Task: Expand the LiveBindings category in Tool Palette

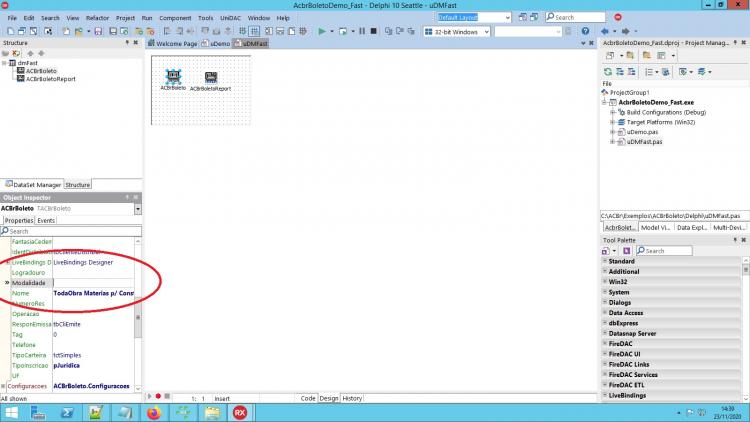Action: [x=605, y=395]
